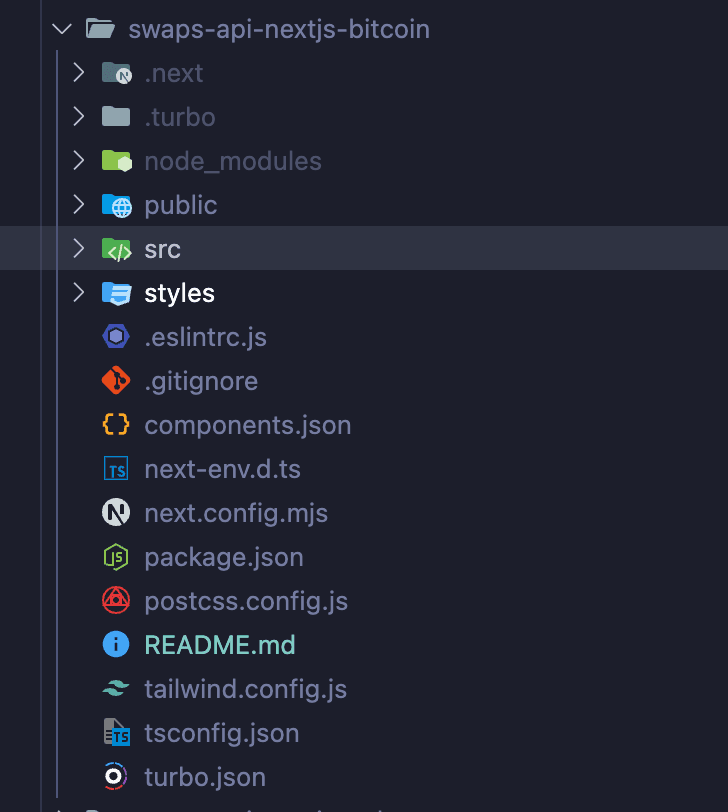728x812 pixels.
Task: Click the git icon beside .gitignore
Action: pyautogui.click(x=116, y=381)
